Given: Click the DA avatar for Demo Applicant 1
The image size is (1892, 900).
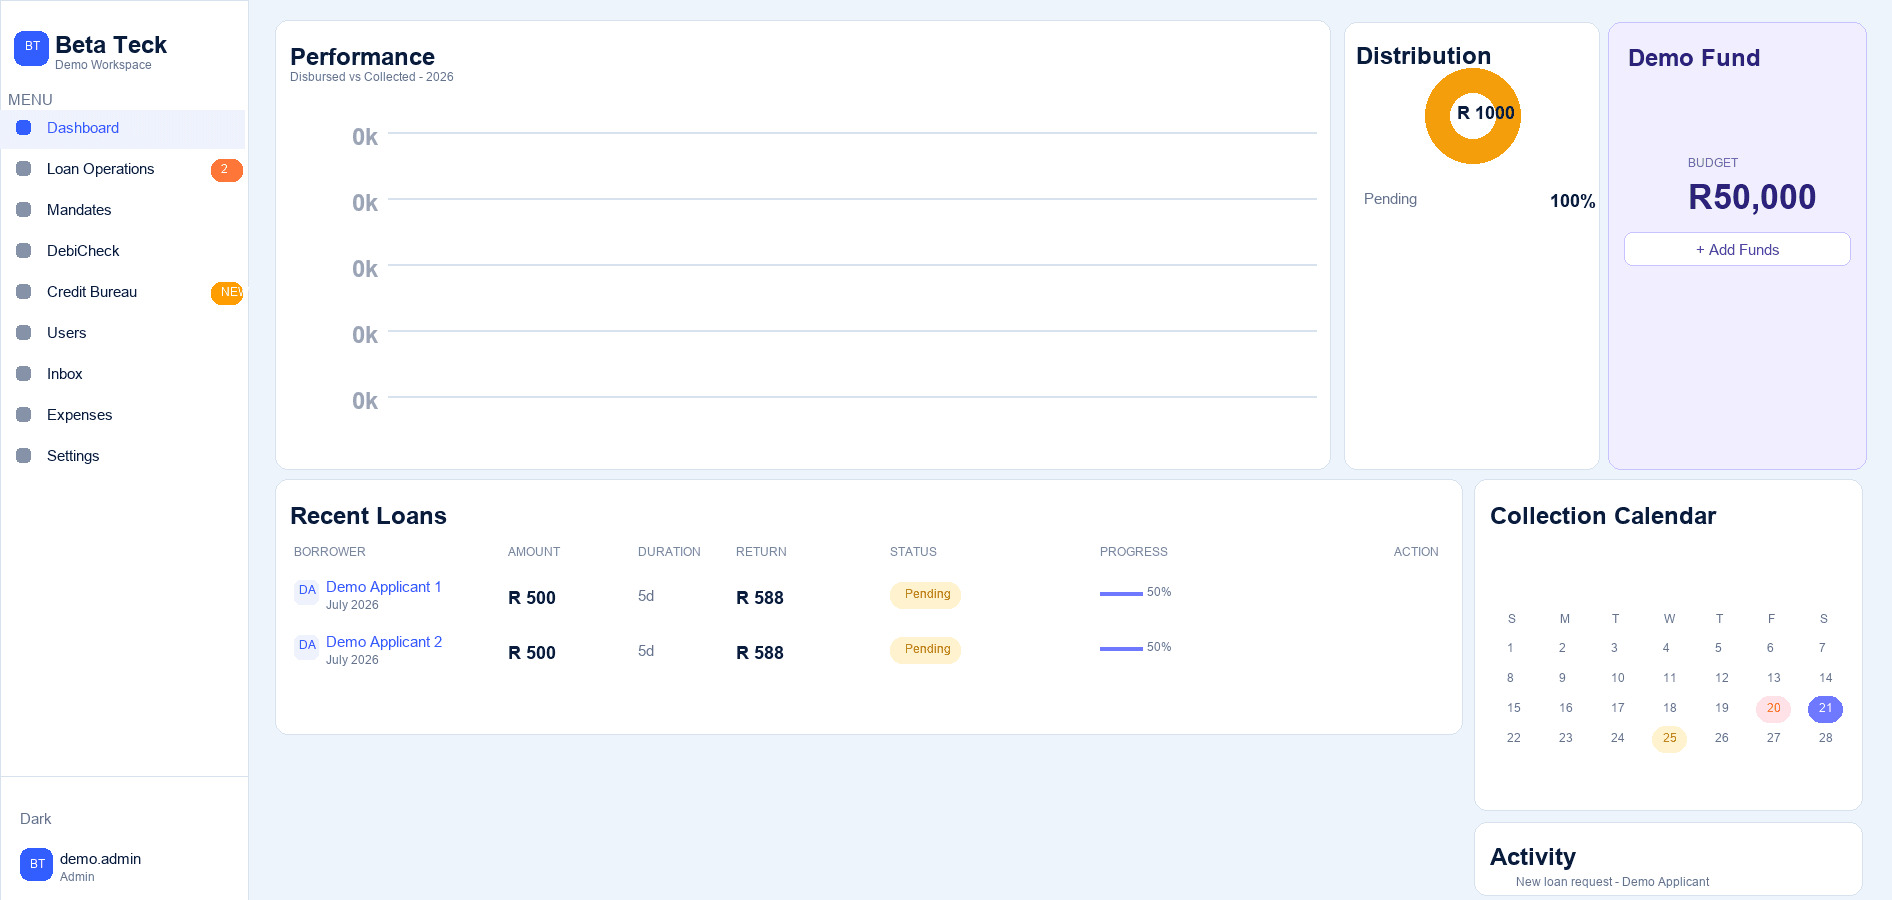Looking at the screenshot, I should pos(307,590).
